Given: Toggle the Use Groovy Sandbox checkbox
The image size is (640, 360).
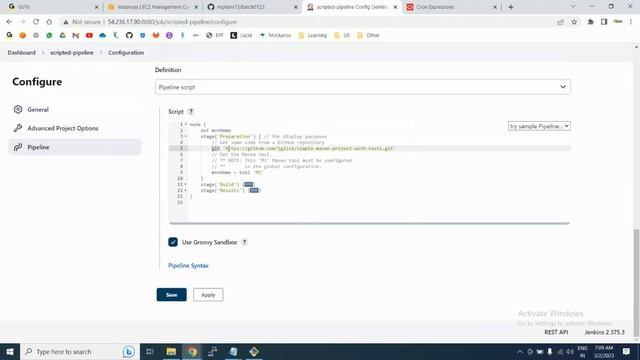Looking at the screenshot, I should point(173,242).
